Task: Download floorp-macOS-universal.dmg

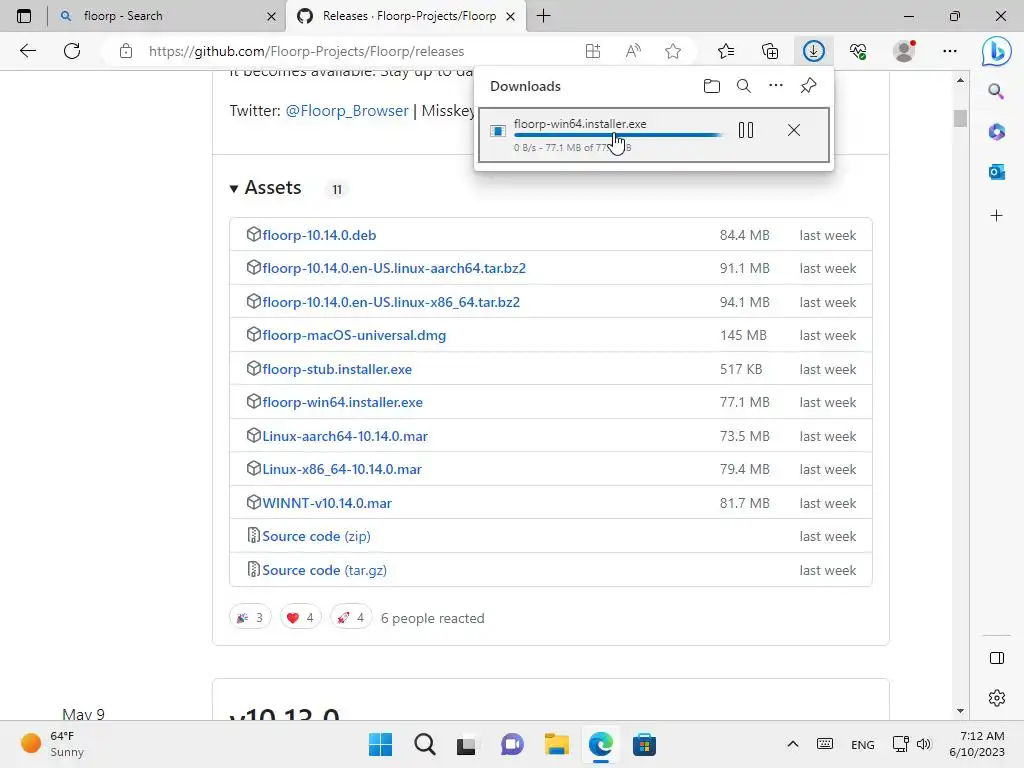Action: [354, 336]
